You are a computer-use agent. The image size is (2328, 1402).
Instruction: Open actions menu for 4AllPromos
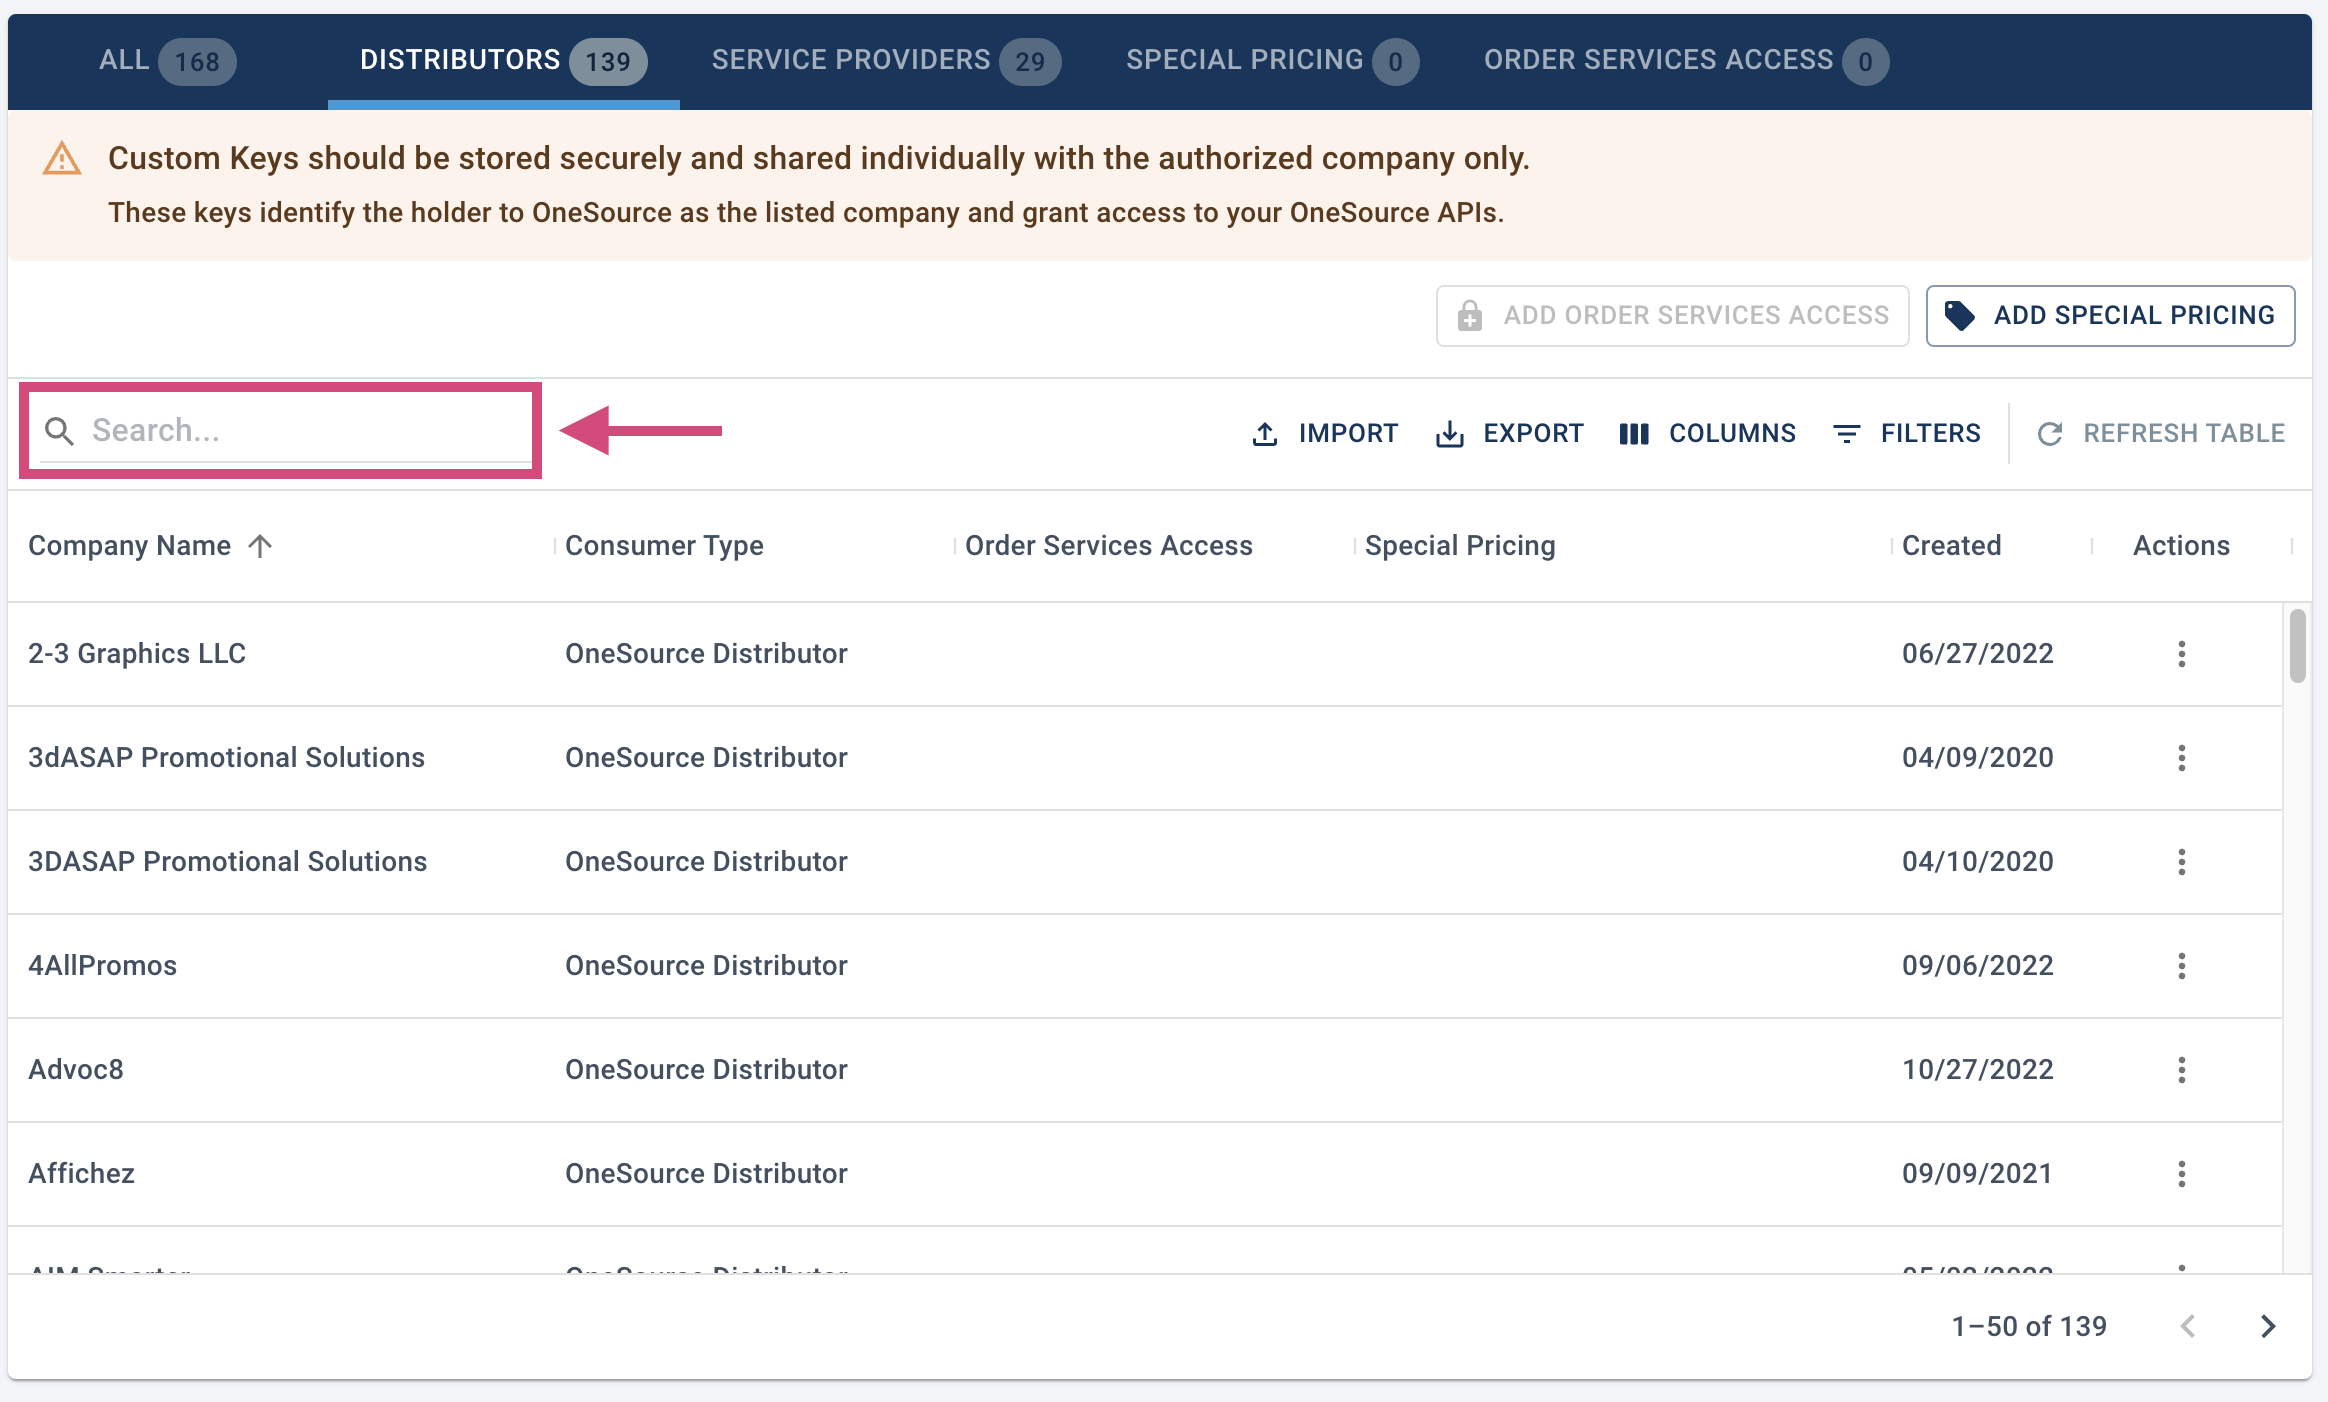pyautogui.click(x=2181, y=966)
